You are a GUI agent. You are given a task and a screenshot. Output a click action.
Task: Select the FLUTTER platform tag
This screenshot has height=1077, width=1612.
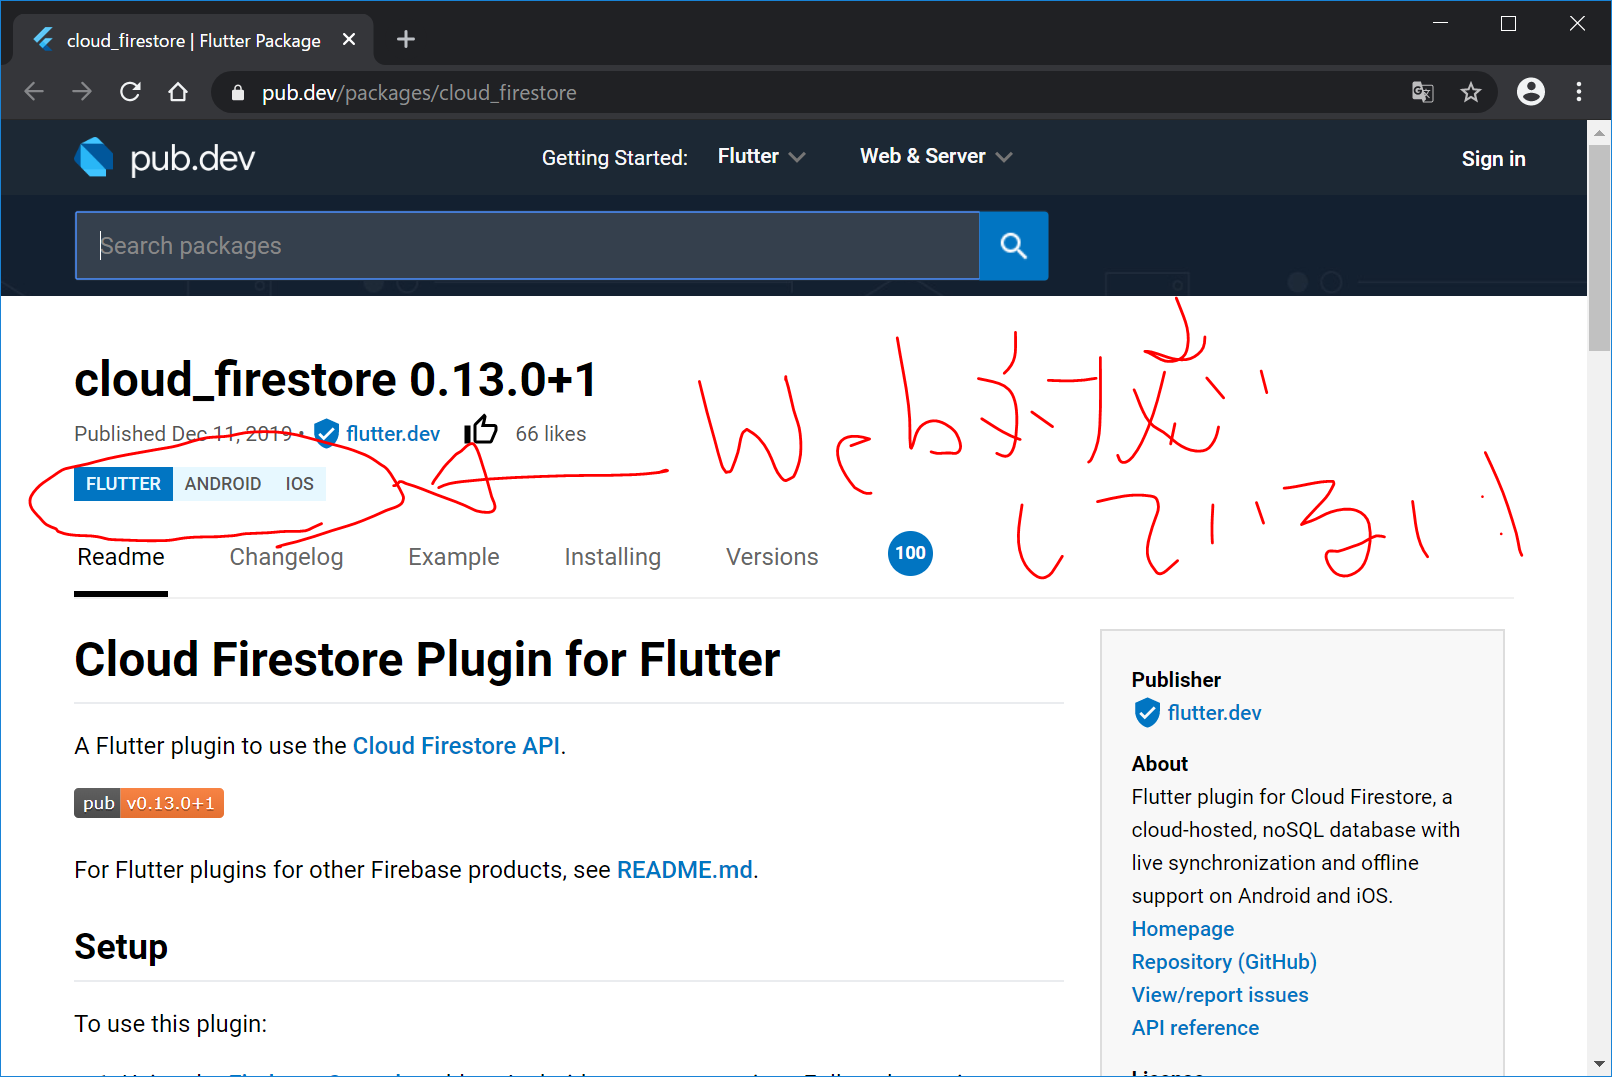click(123, 484)
